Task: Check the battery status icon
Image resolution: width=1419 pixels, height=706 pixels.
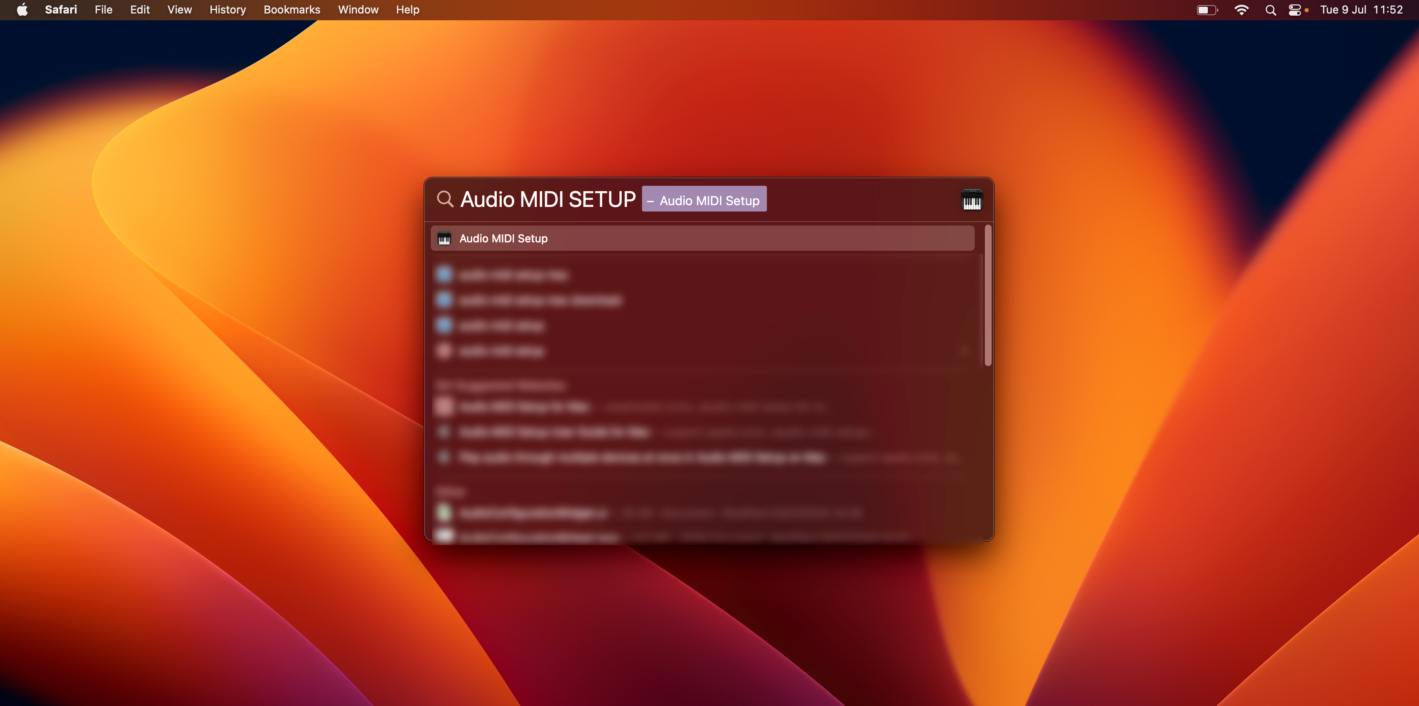Action: [1207, 10]
